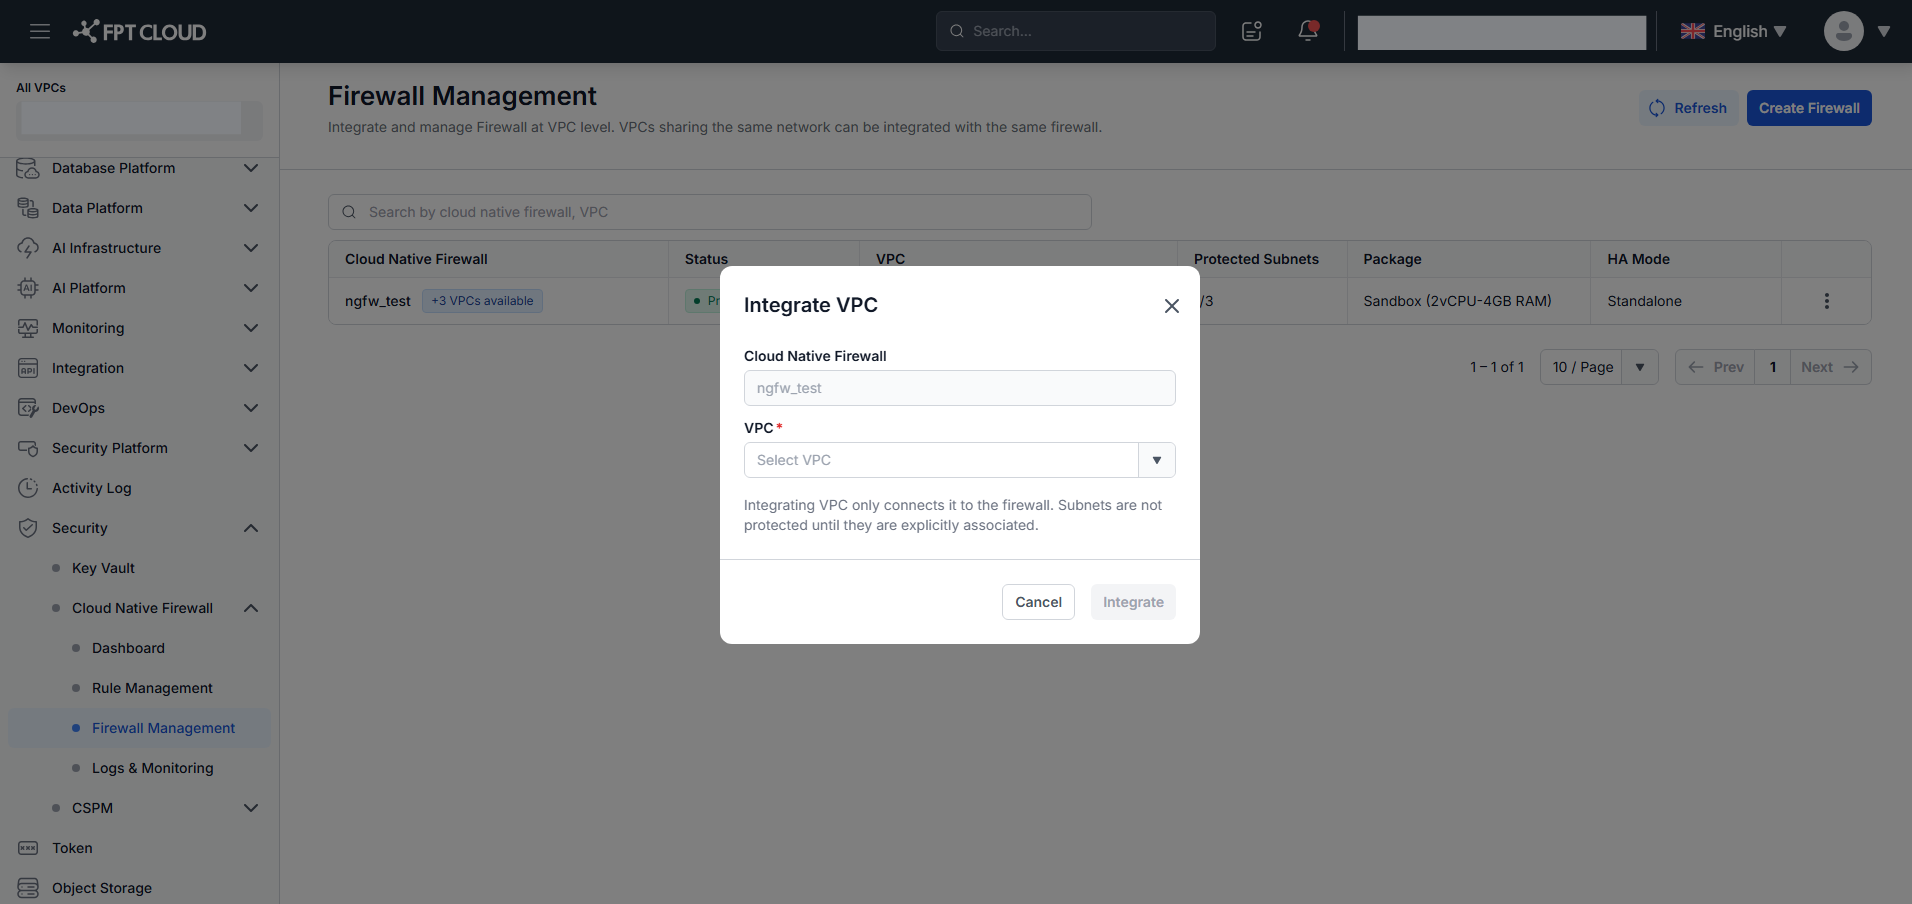The width and height of the screenshot is (1912, 904).
Task: Click the FPT Cloud logo
Action: click(x=139, y=32)
